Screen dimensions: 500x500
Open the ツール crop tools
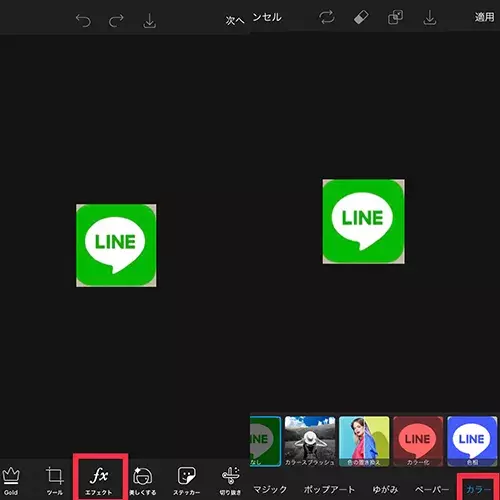coord(54,481)
